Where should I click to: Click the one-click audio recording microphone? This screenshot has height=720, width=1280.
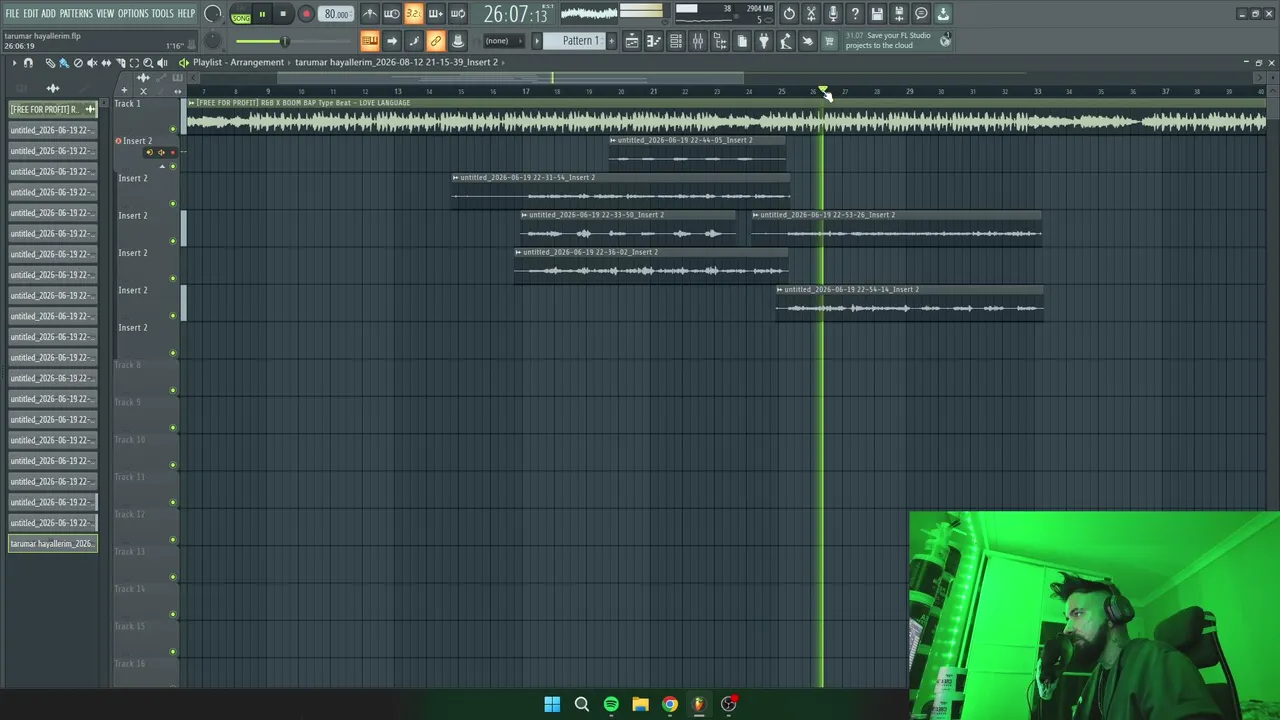click(833, 14)
